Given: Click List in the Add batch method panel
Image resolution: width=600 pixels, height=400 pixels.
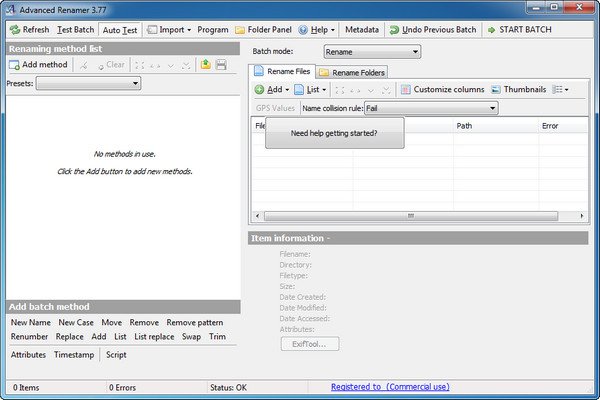Looking at the screenshot, I should tap(120, 337).
